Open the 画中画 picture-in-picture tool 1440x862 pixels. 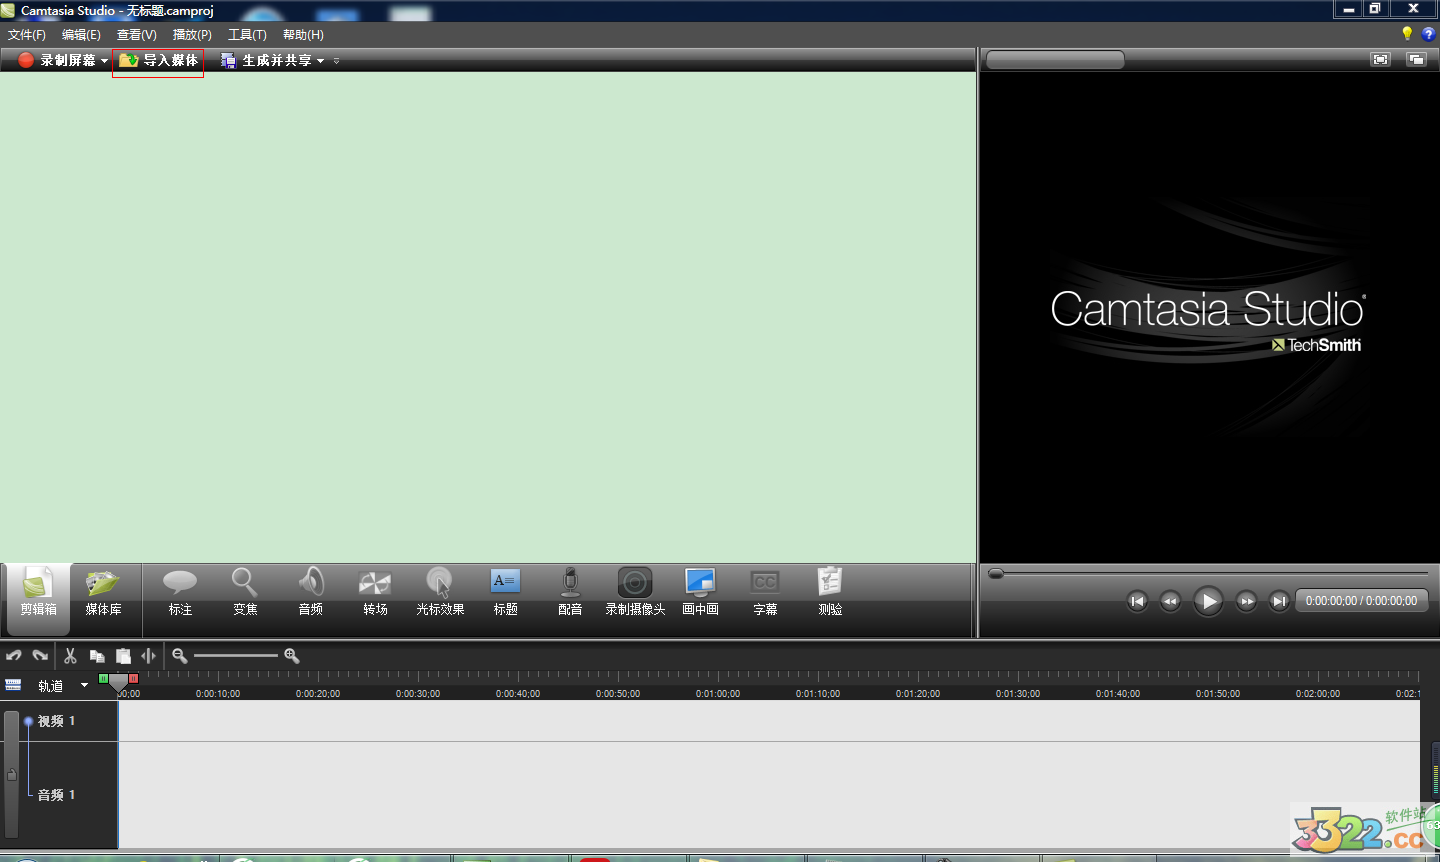[700, 593]
